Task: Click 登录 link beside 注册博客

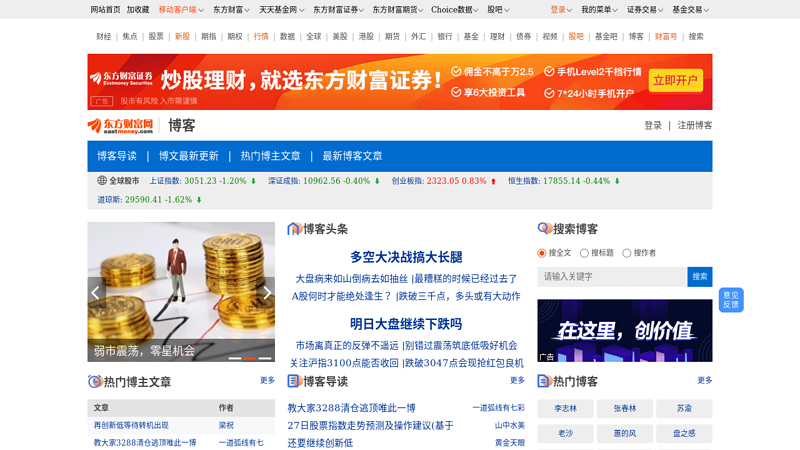Action: 653,126
